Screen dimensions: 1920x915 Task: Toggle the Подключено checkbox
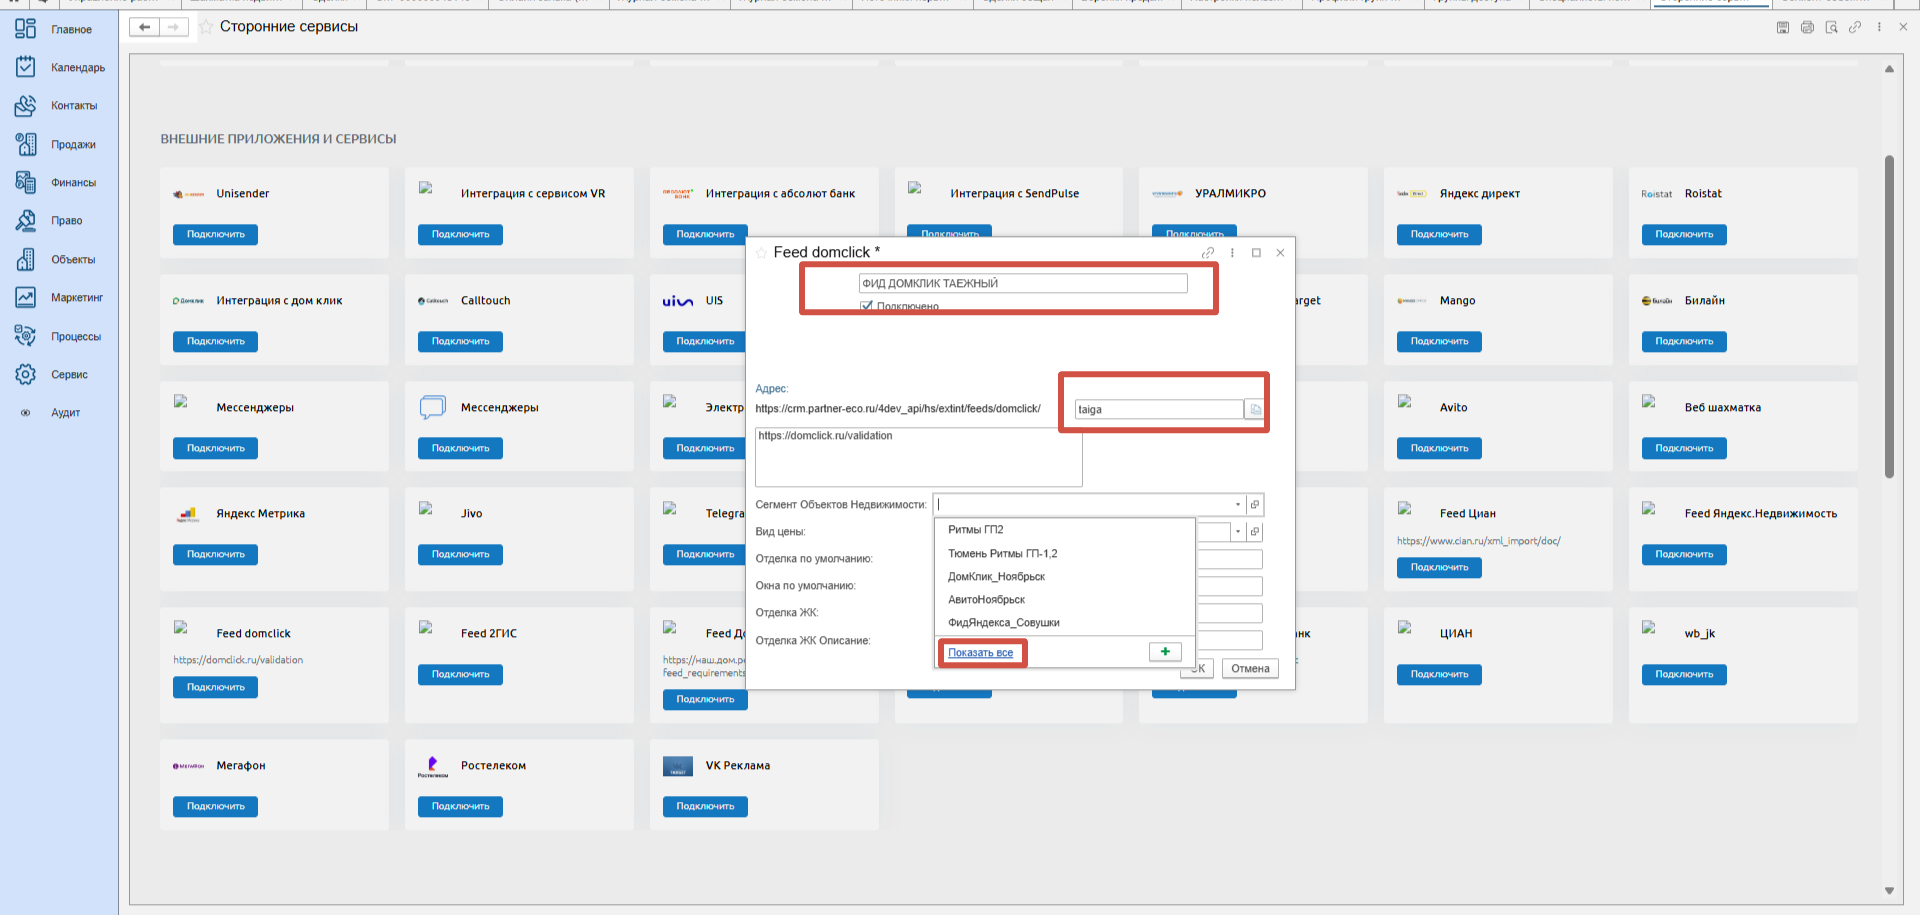tap(867, 307)
